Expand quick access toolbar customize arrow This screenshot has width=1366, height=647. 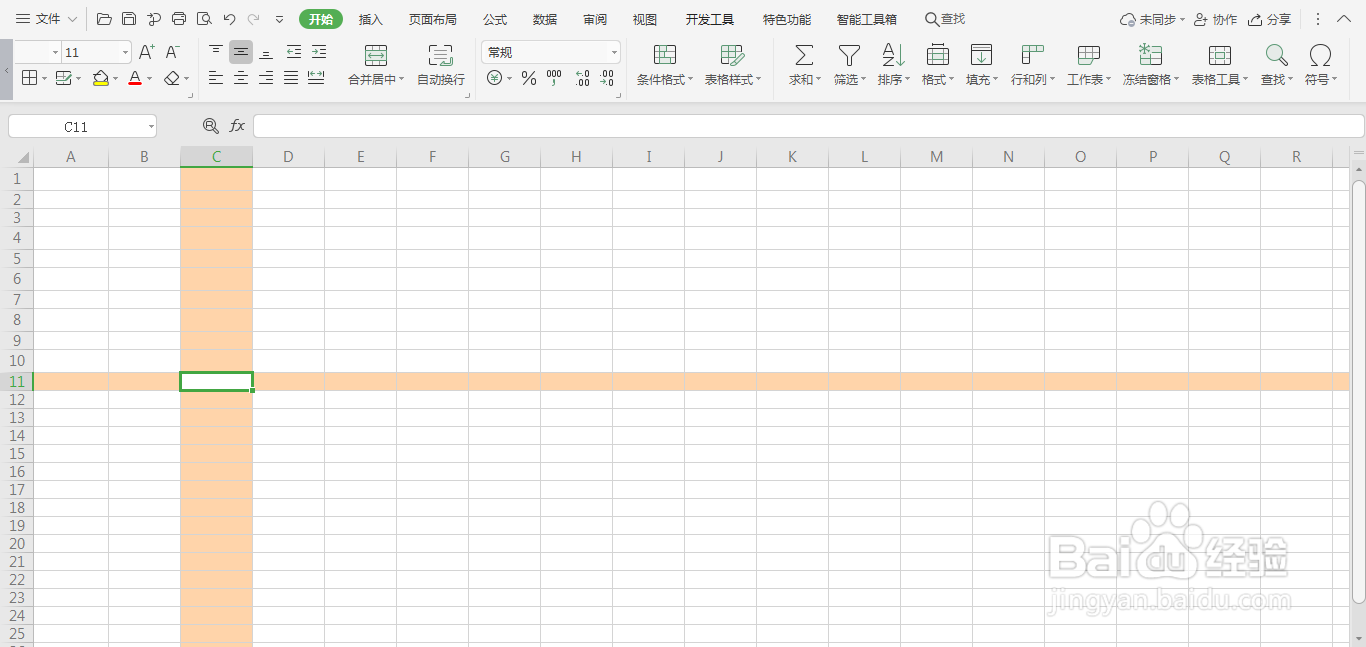click(279, 19)
